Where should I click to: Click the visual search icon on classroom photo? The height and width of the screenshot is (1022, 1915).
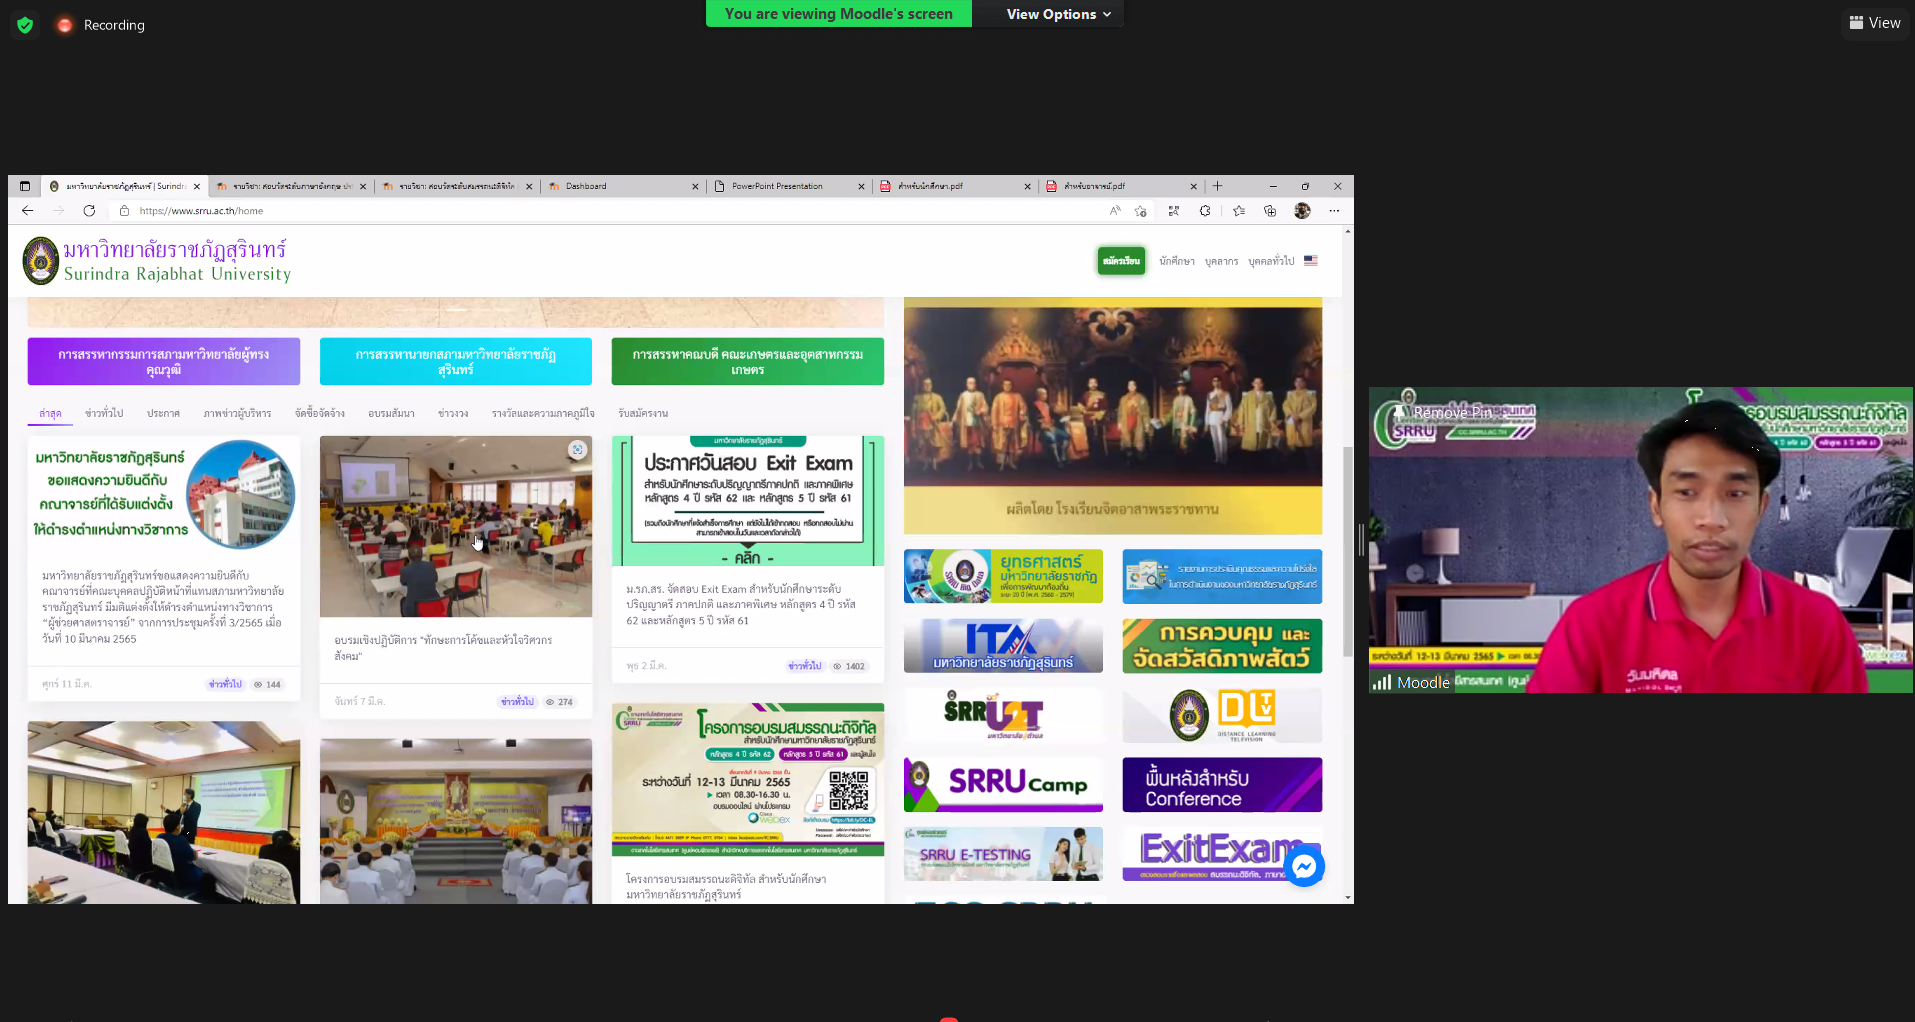click(577, 450)
